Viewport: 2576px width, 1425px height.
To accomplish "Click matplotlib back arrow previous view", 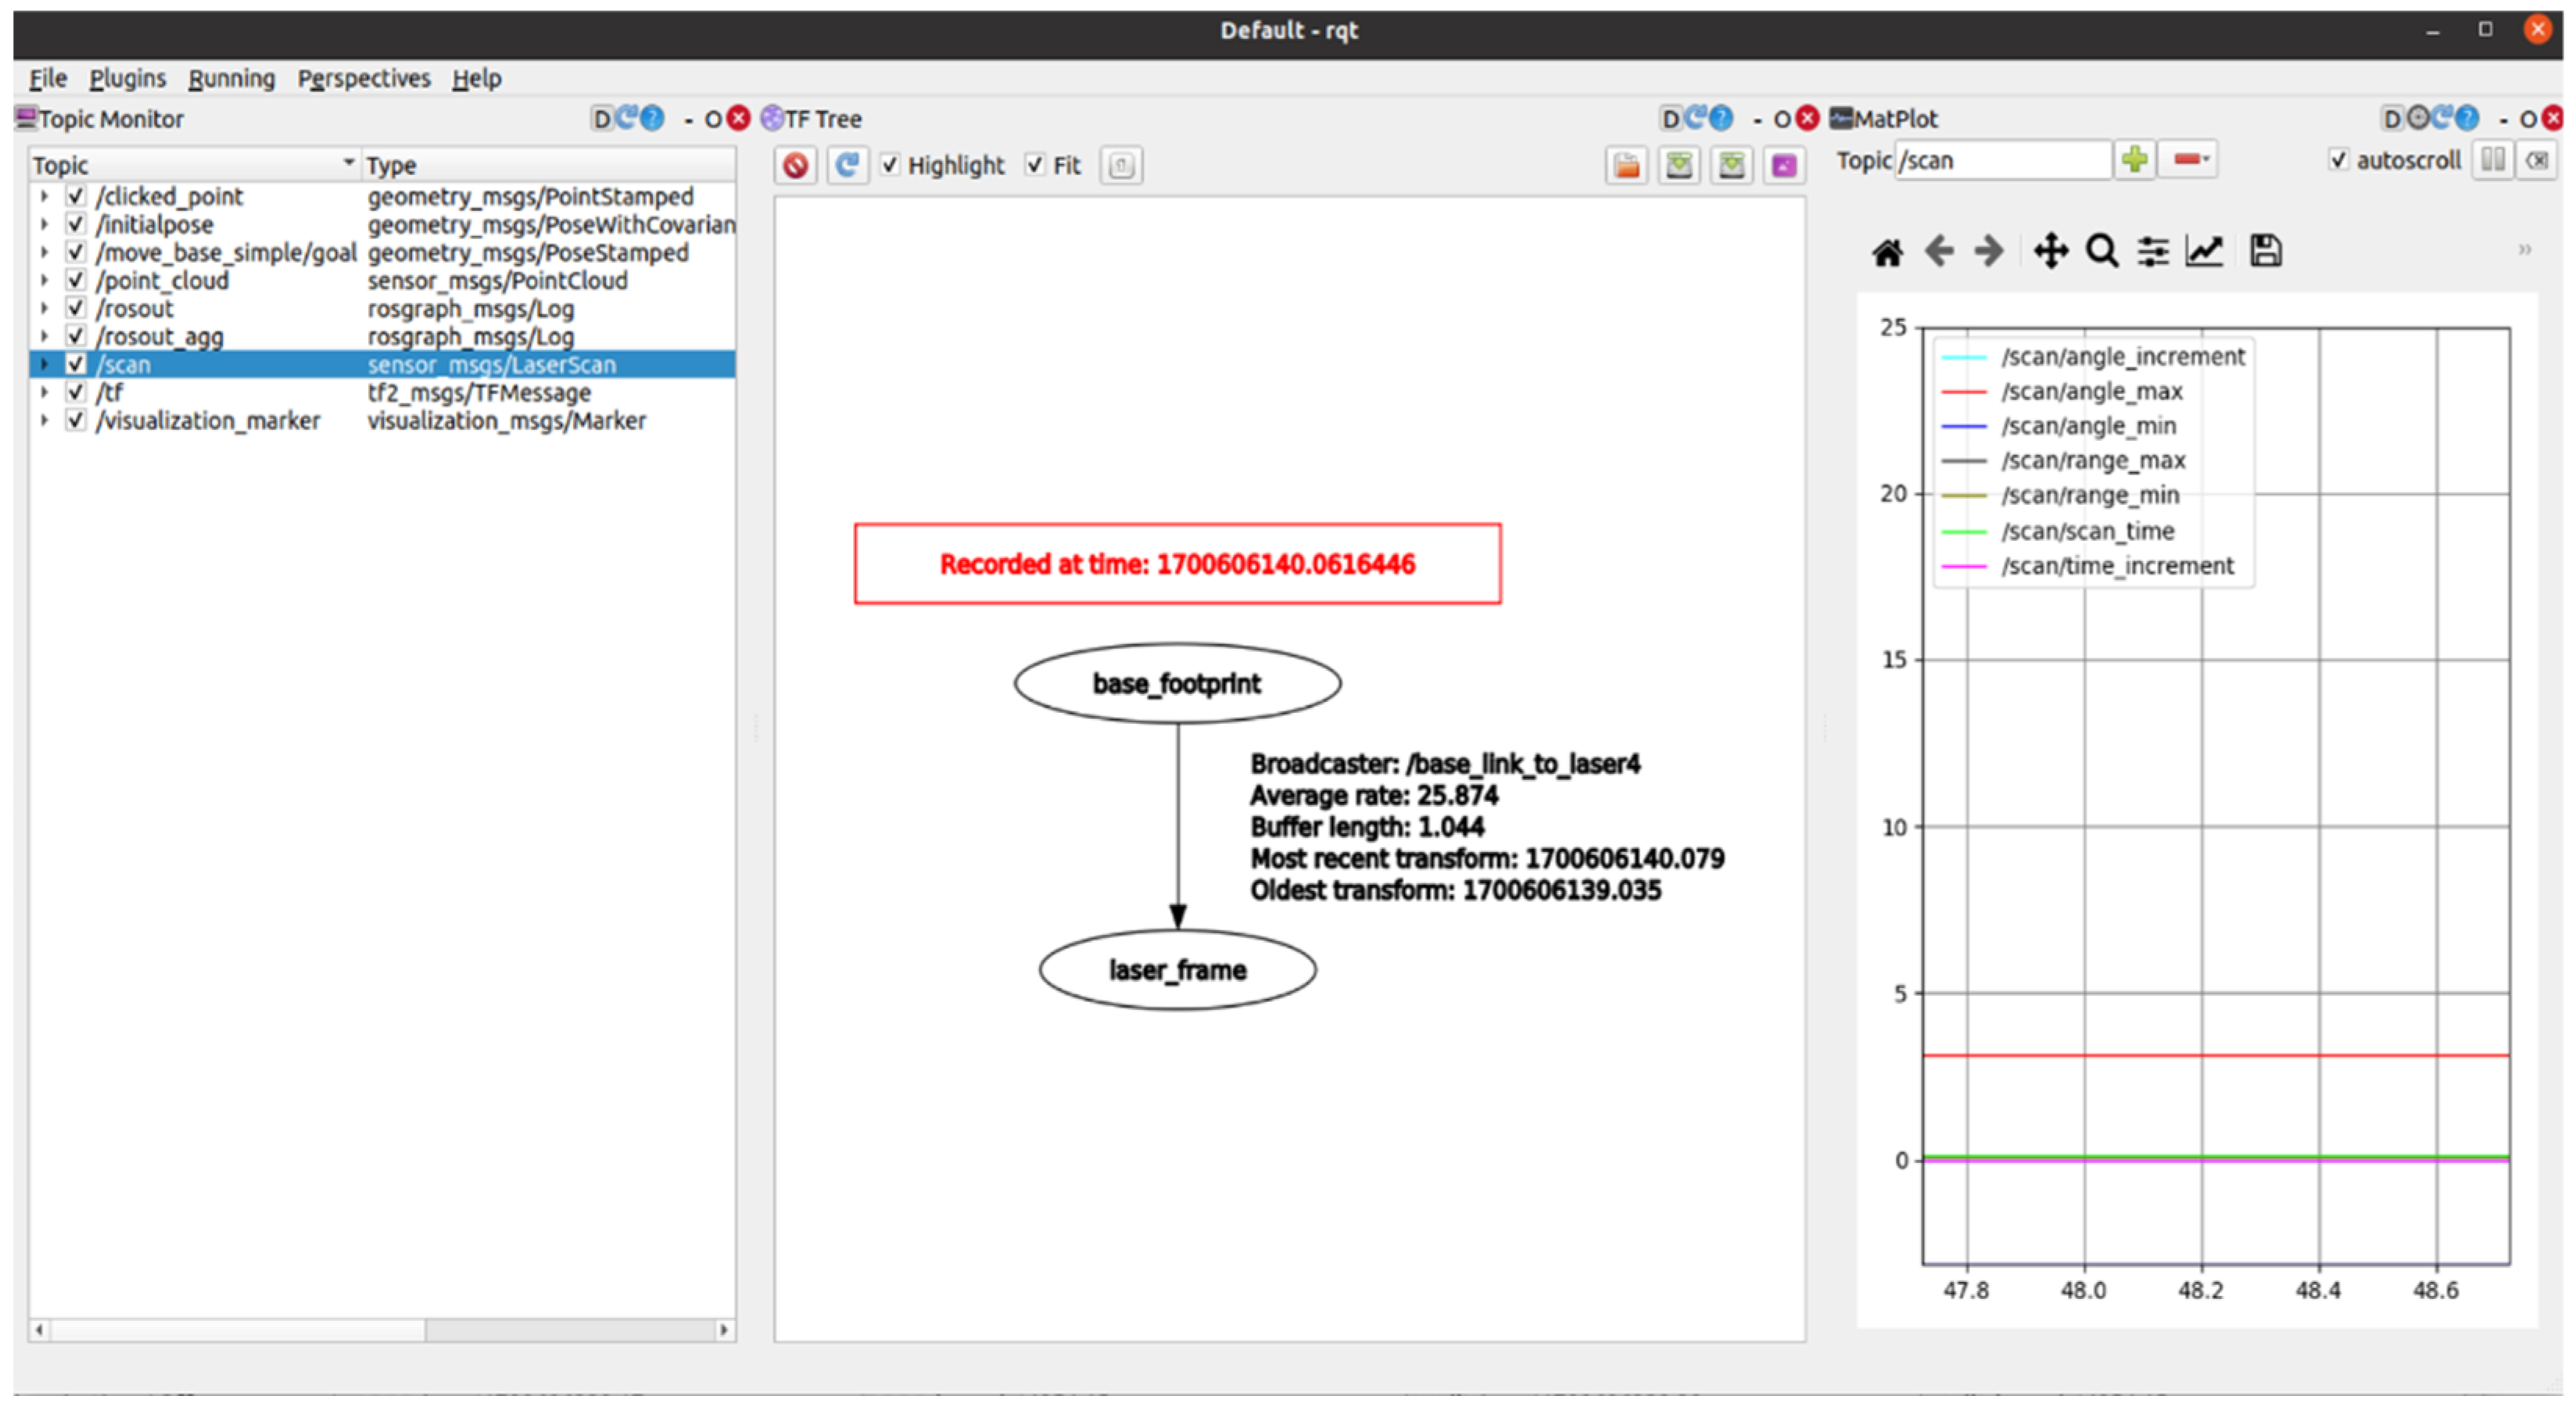I will pos(1938,251).
